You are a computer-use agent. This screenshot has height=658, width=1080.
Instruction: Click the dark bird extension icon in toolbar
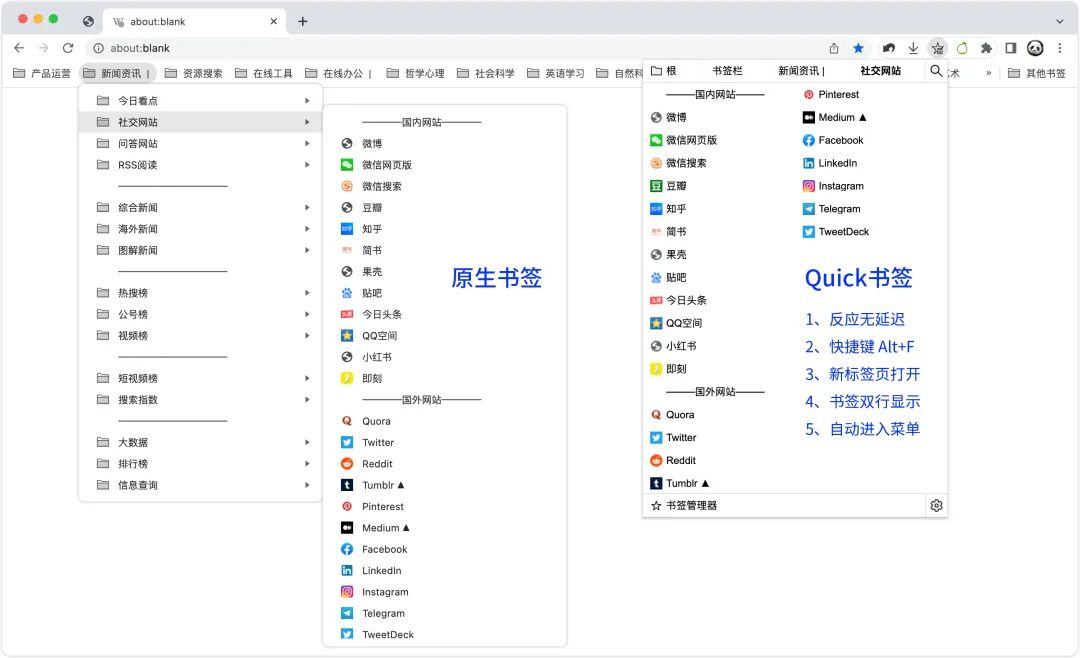coord(889,48)
